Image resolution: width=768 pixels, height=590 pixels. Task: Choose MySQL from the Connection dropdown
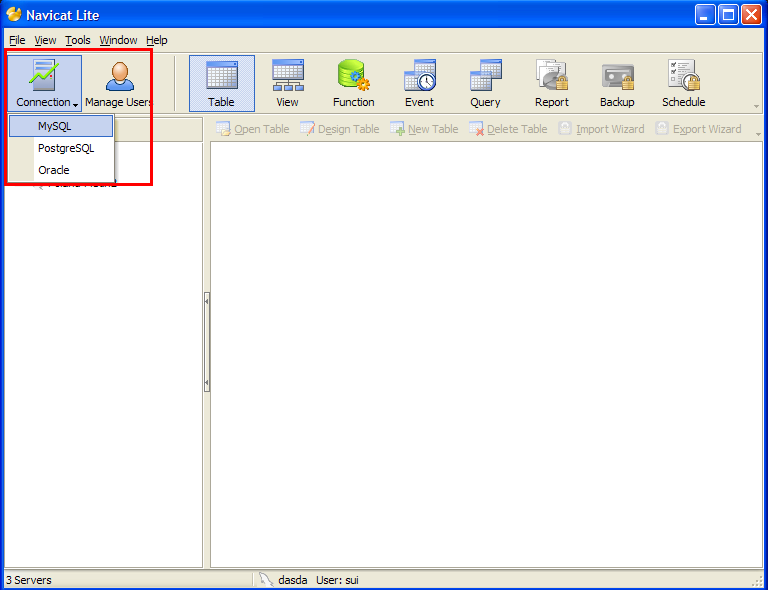pos(61,126)
